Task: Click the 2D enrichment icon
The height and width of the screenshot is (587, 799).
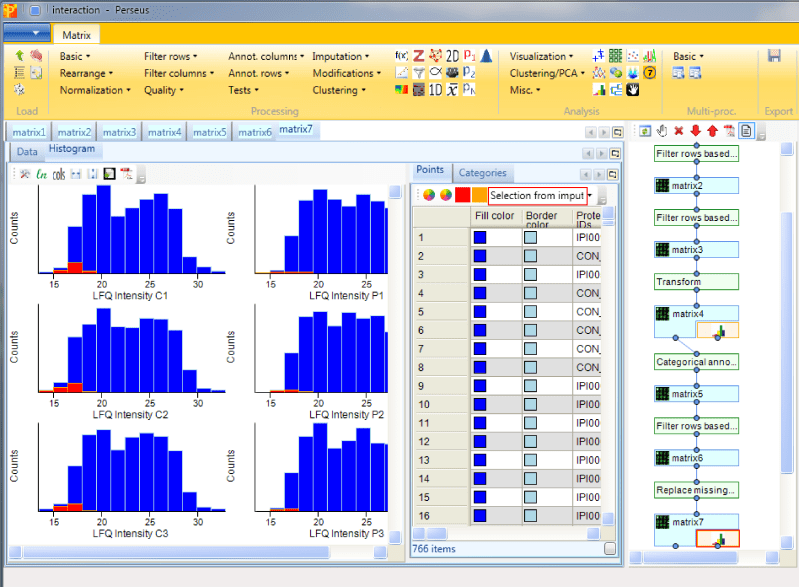Action: 452,56
